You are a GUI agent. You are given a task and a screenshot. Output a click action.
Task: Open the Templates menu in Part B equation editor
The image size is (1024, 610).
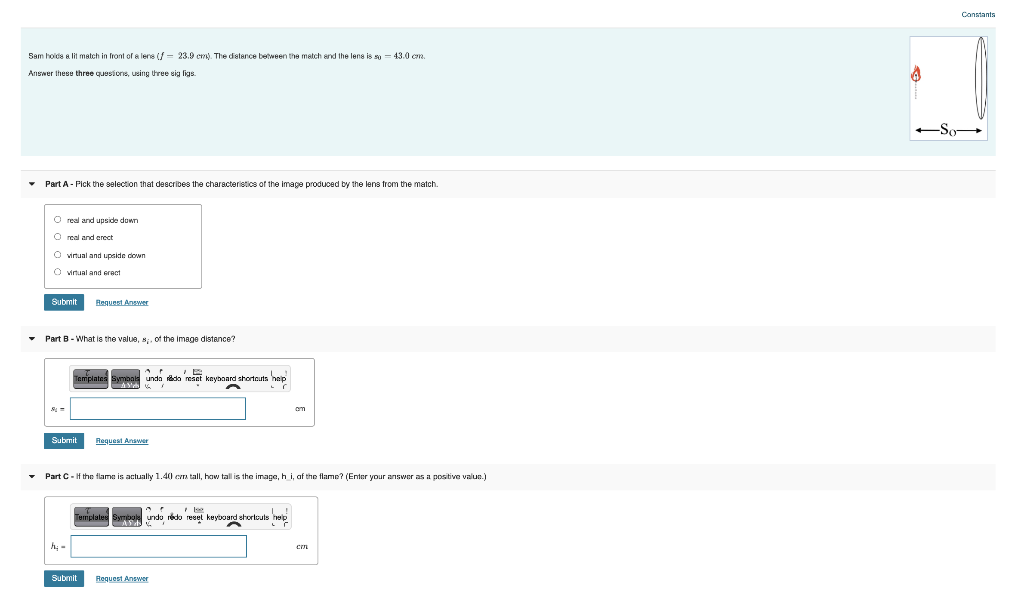pyautogui.click(x=90, y=379)
